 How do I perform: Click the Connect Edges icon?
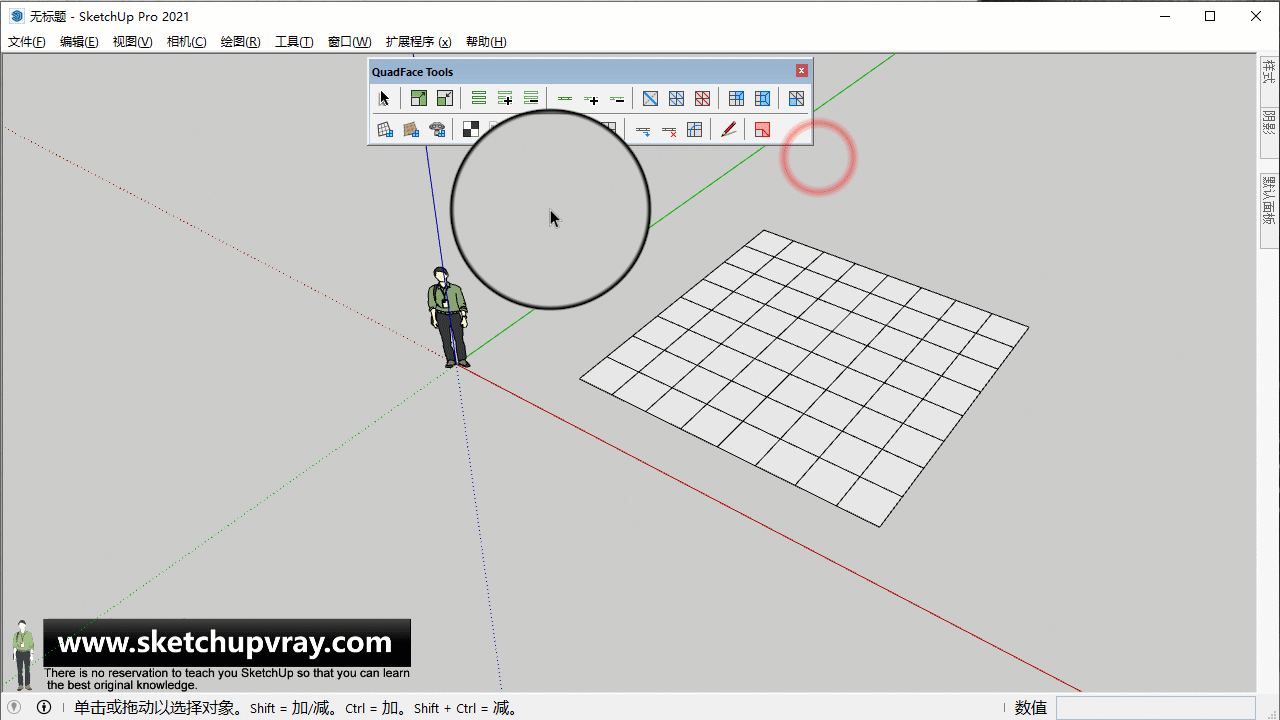[x=695, y=129]
